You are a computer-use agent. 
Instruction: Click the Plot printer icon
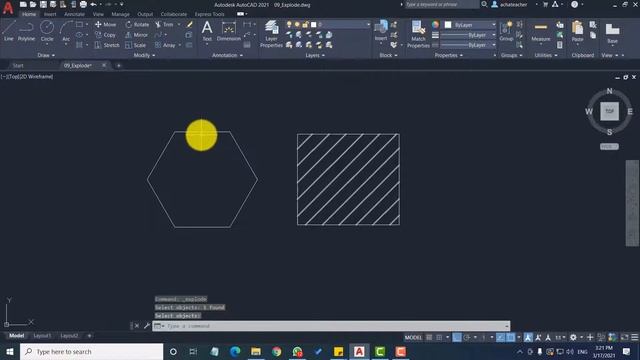[83, 4]
